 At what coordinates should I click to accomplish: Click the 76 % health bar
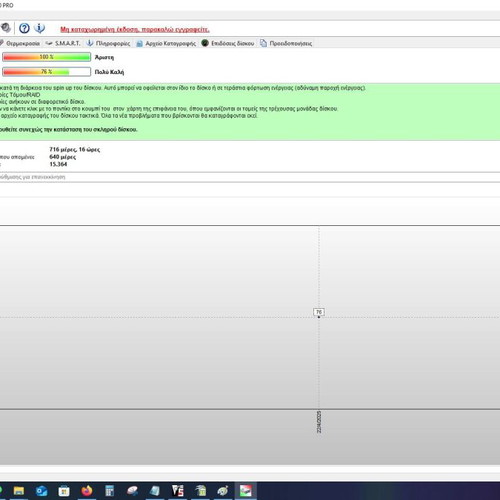tap(46, 72)
